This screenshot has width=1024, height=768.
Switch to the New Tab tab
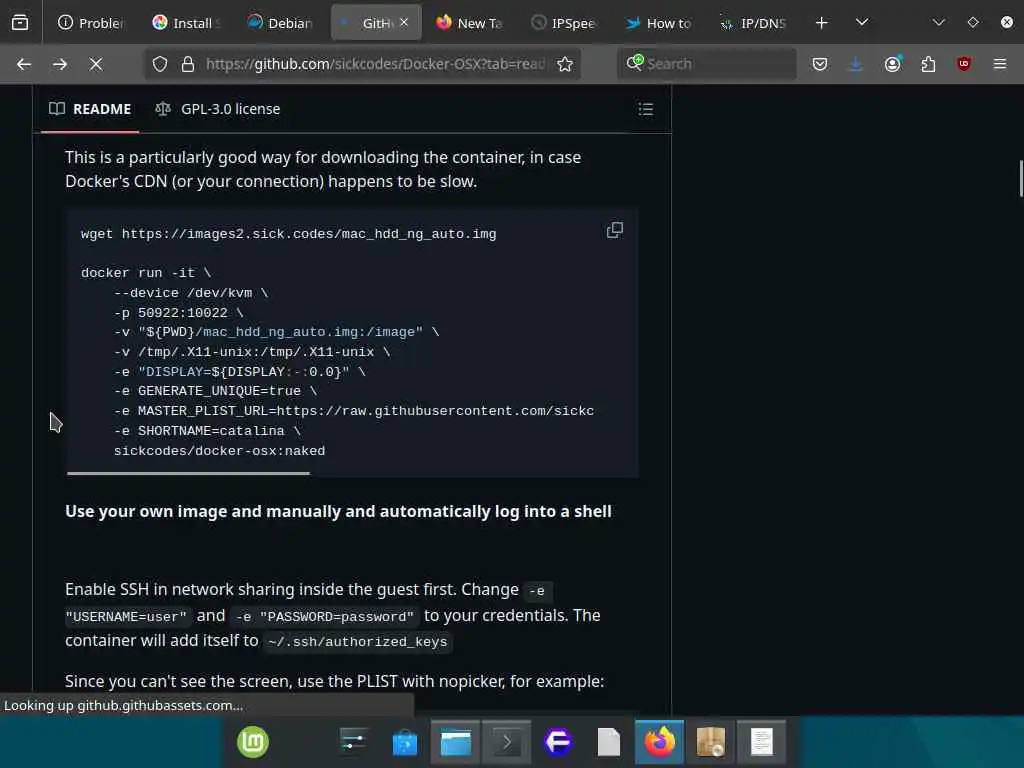pyautogui.click(x=470, y=23)
